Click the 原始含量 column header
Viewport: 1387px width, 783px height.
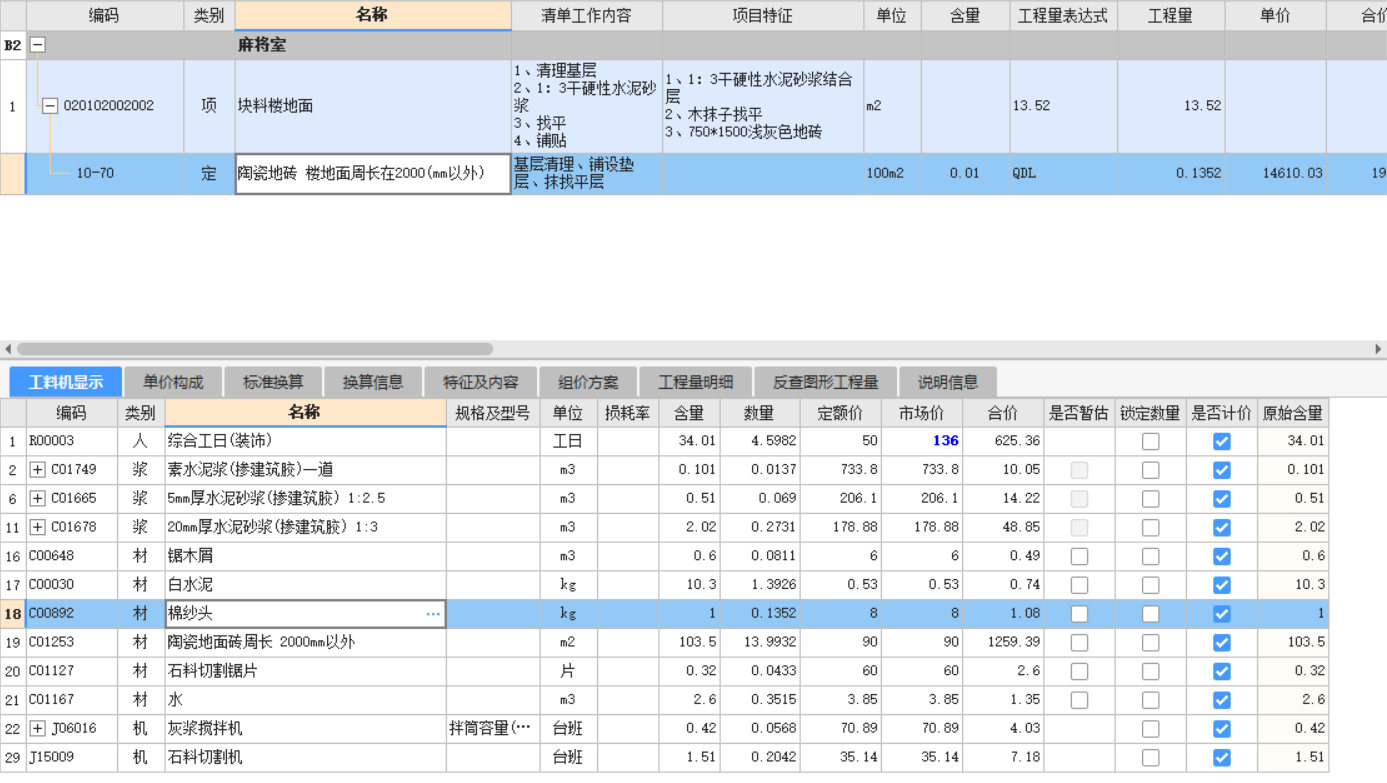click(x=1293, y=413)
